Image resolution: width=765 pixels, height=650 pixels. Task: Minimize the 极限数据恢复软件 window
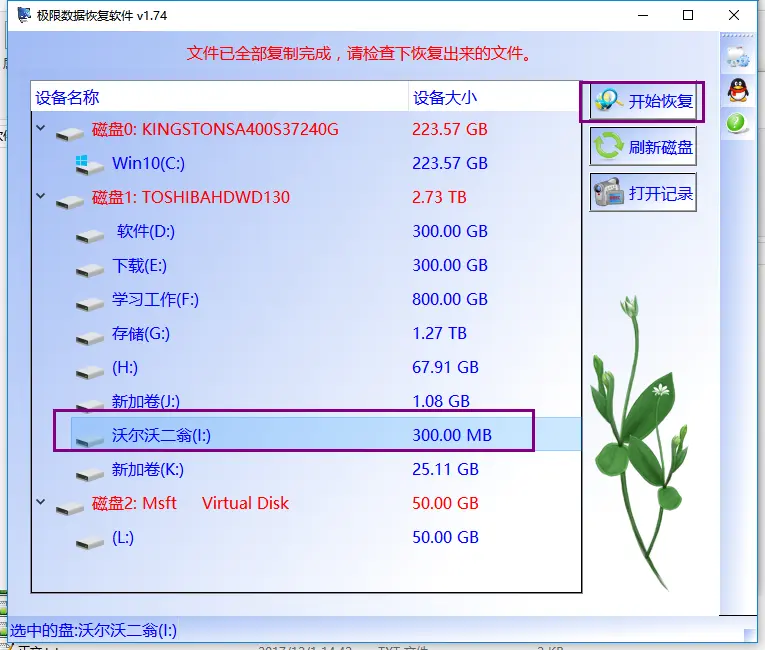click(643, 15)
